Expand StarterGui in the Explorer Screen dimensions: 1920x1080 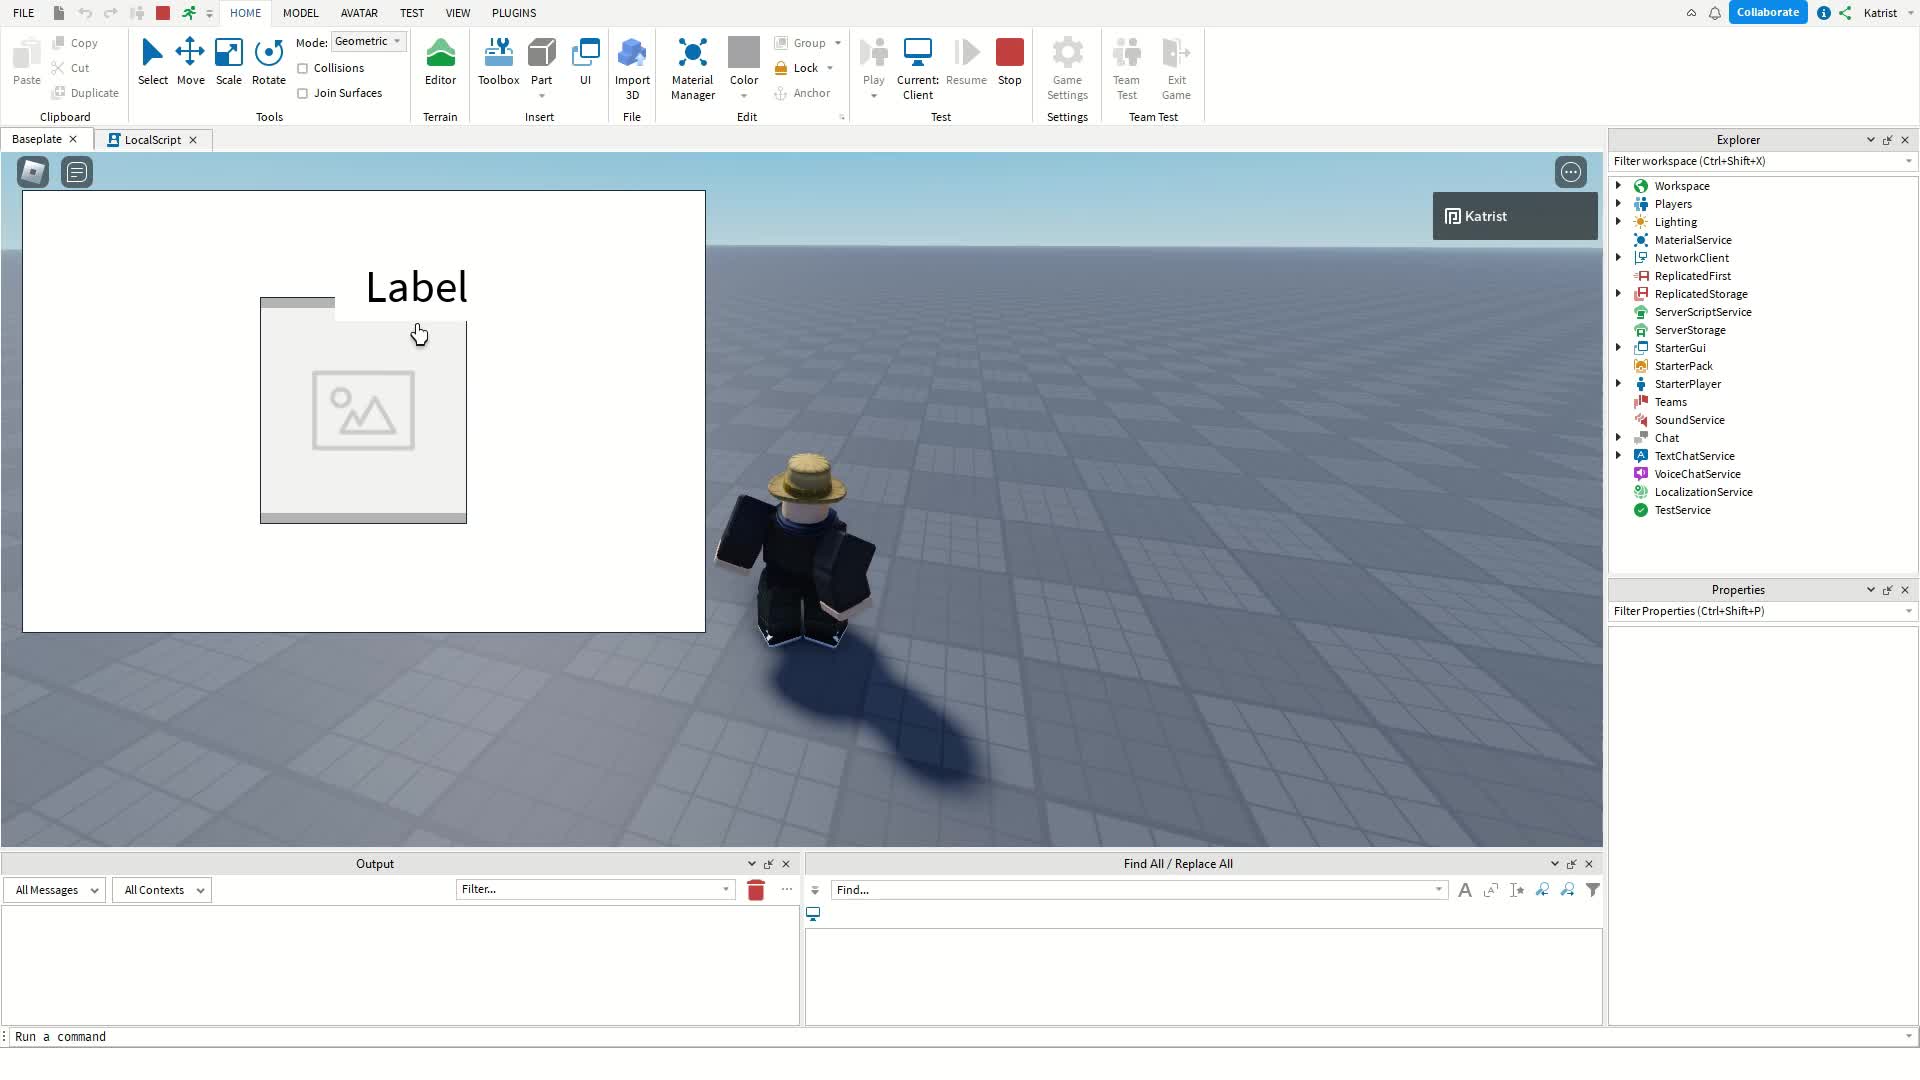point(1619,347)
